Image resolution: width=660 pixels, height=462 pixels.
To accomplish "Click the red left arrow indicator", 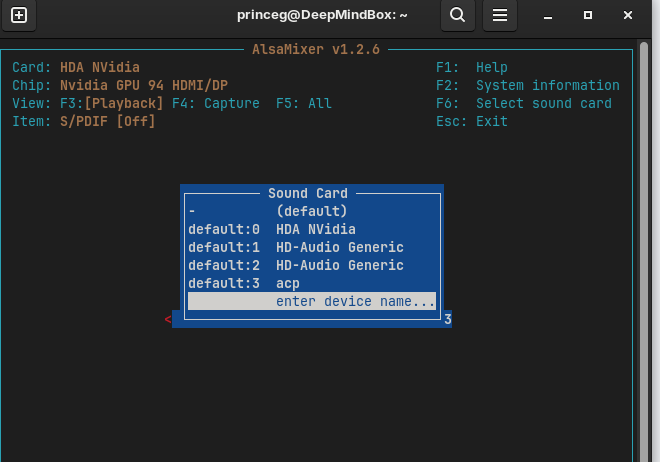I will coord(168,319).
